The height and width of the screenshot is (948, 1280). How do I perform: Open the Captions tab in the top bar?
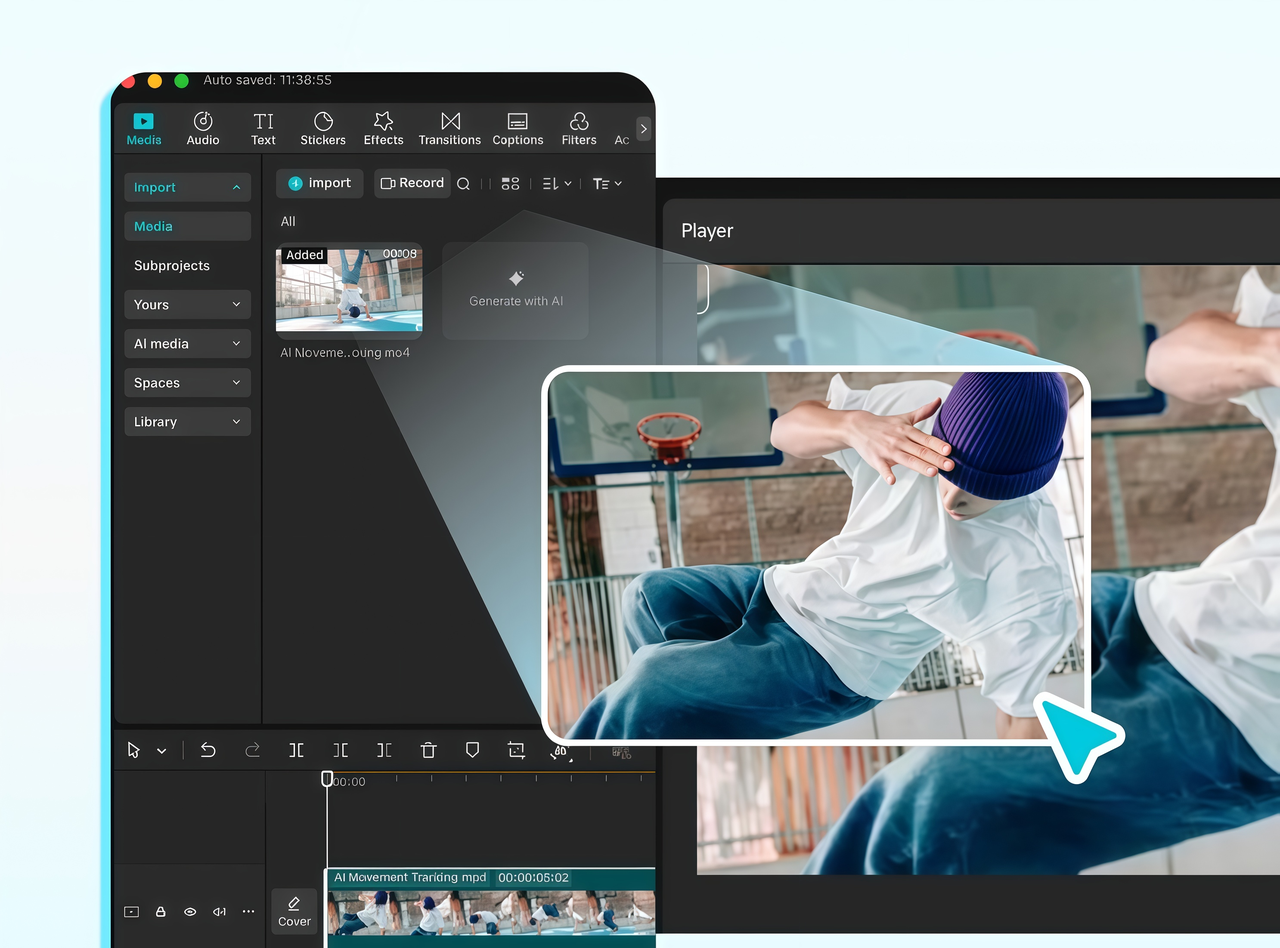(517, 128)
